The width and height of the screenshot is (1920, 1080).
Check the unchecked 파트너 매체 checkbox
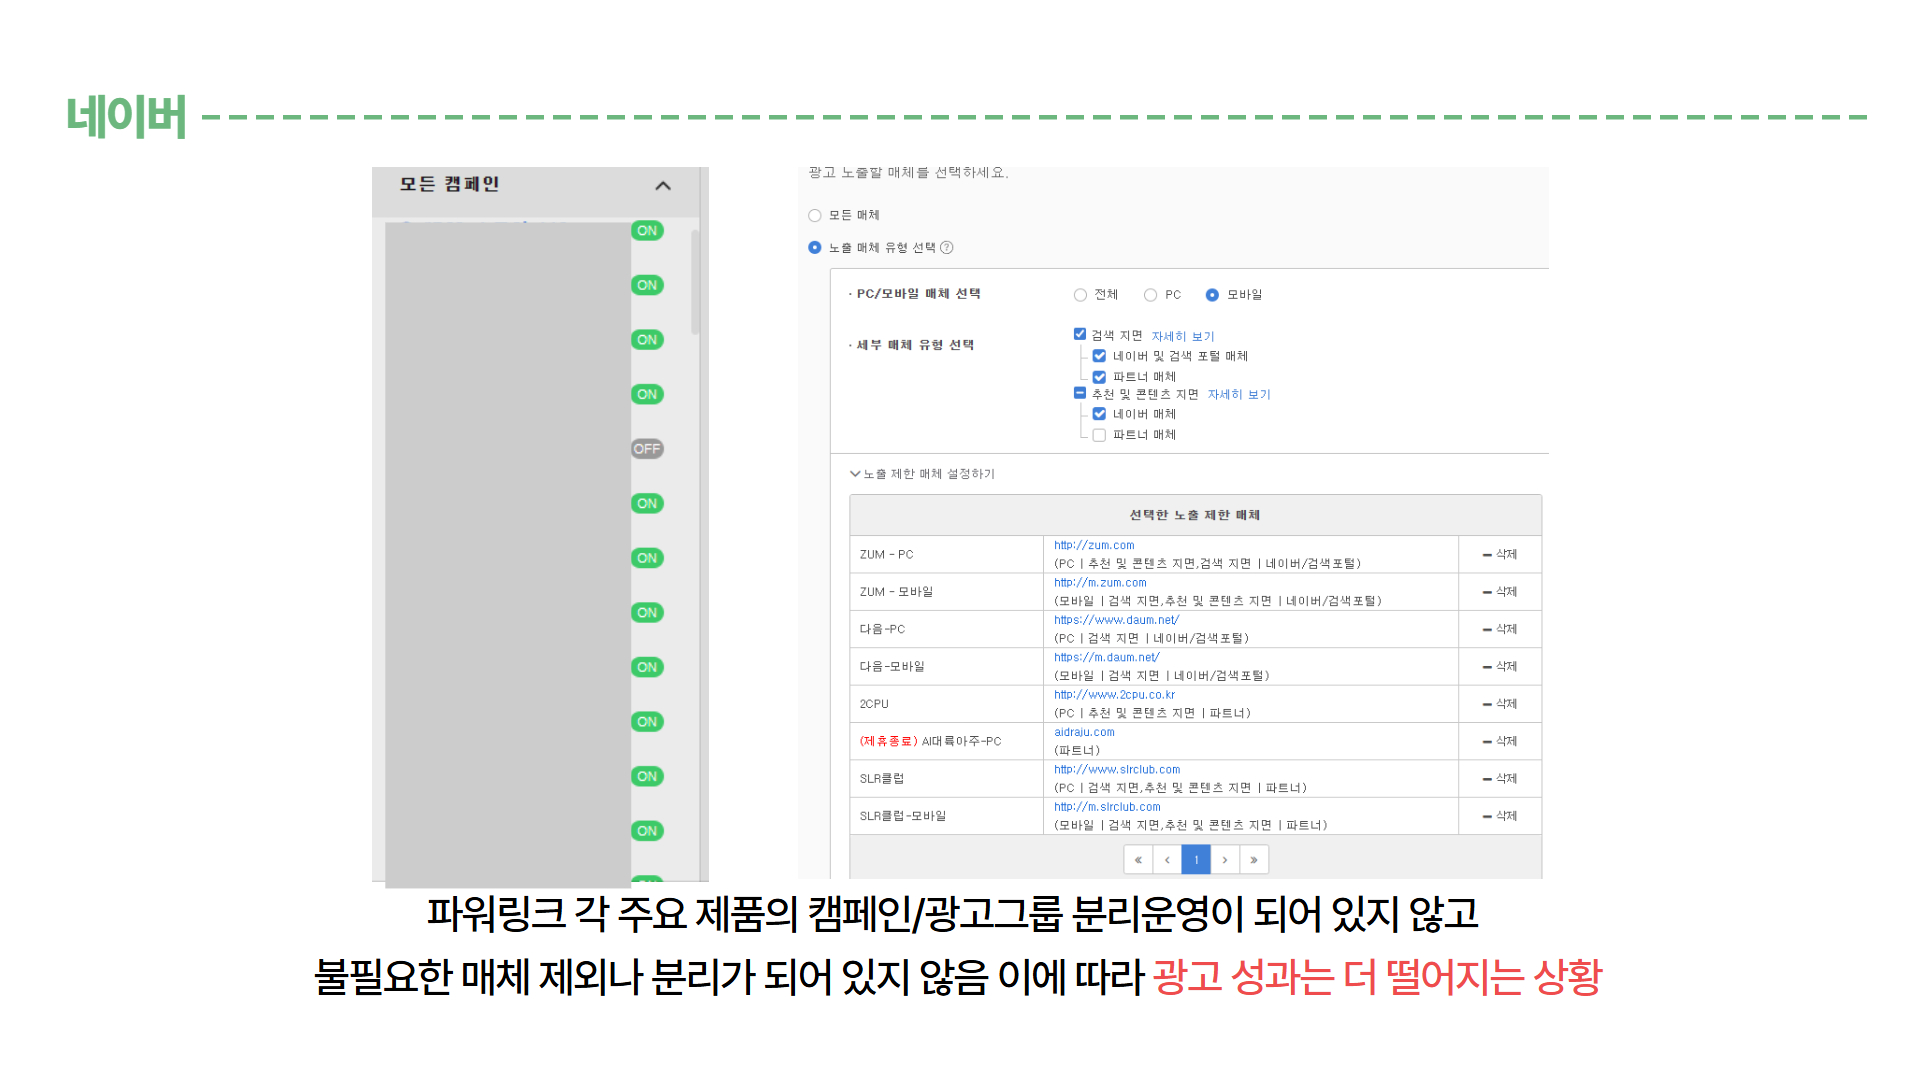(x=1099, y=435)
